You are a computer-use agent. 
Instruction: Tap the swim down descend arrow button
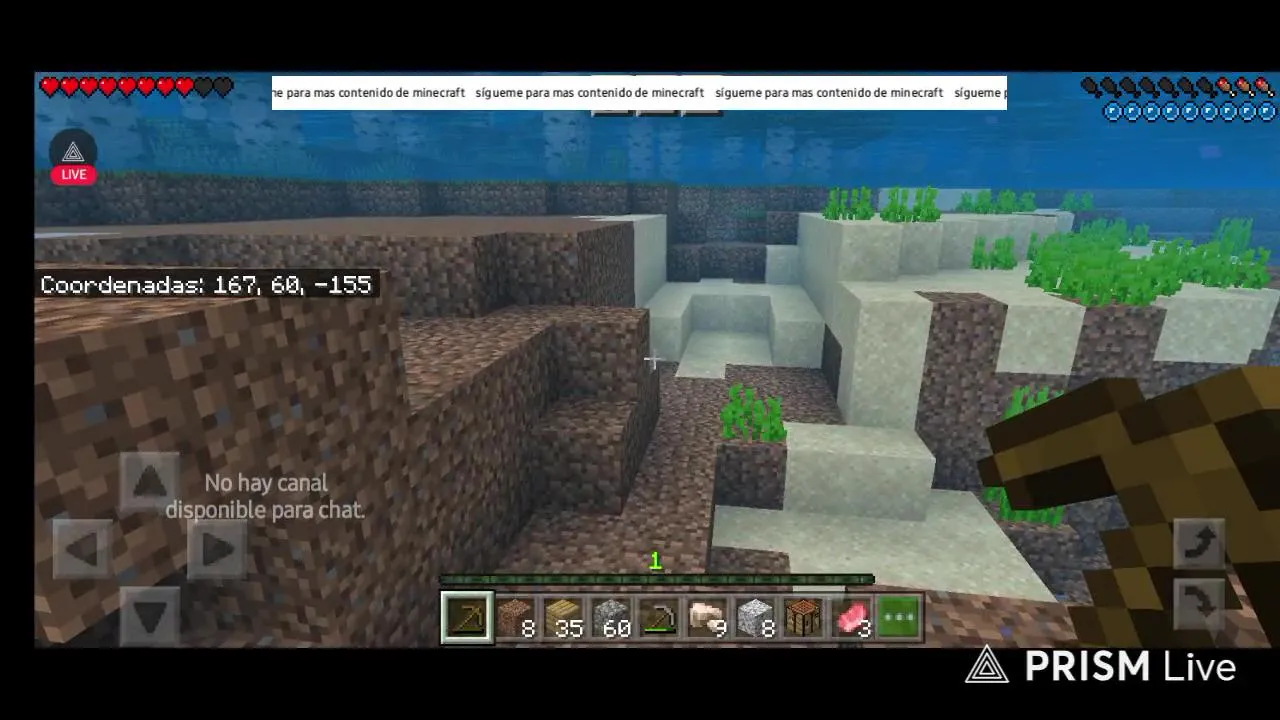tap(1200, 602)
